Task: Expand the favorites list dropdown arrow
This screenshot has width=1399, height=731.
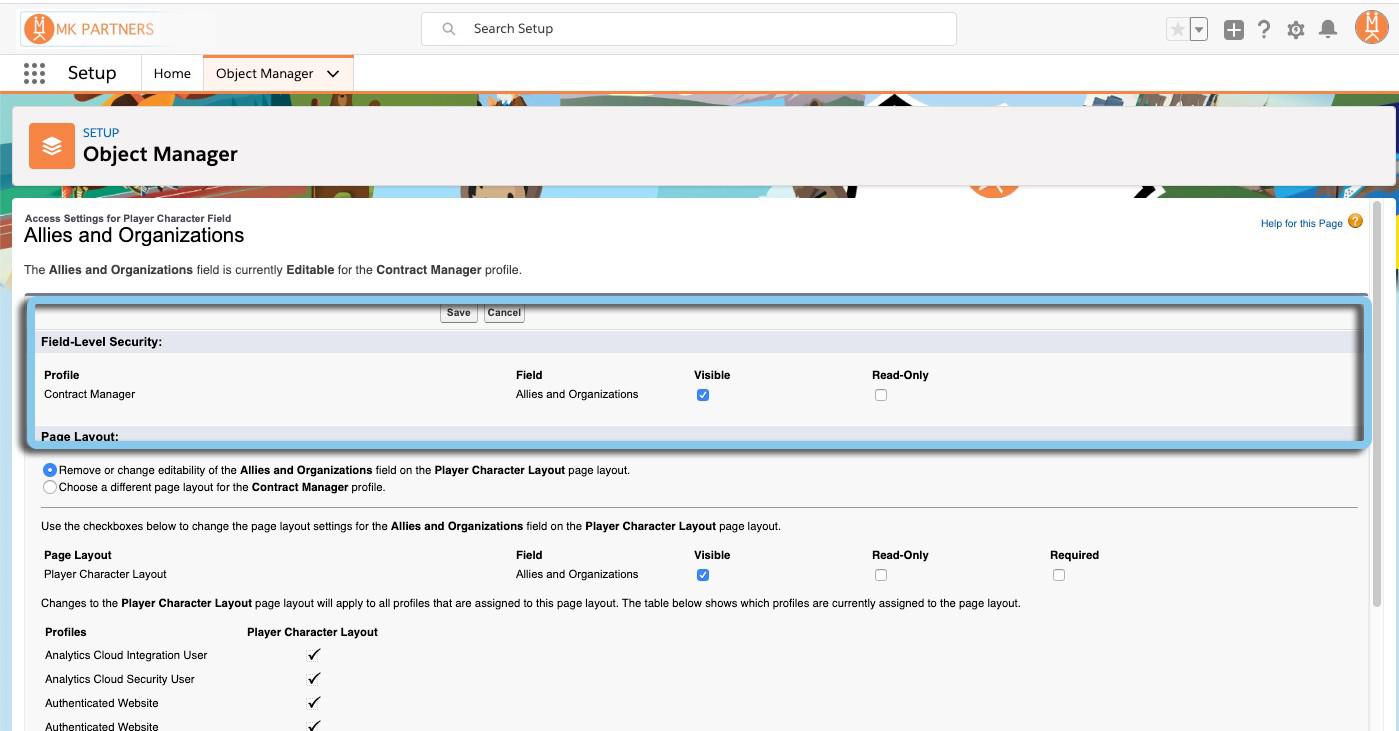Action: pyautogui.click(x=1199, y=30)
